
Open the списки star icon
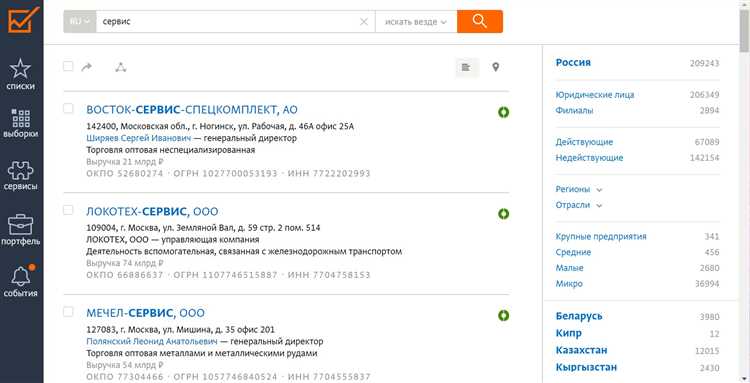21,69
